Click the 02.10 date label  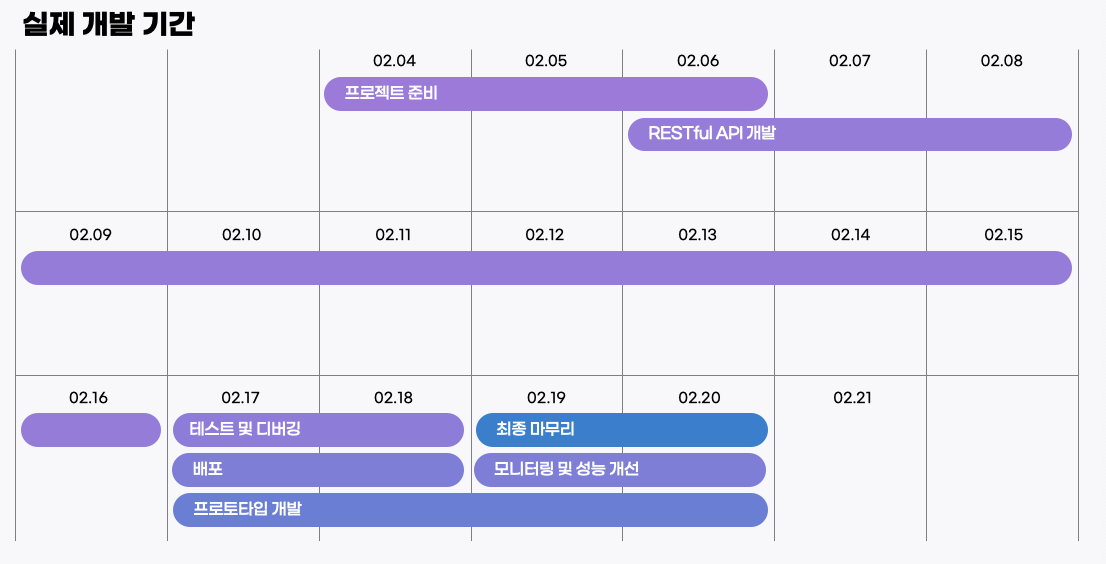[x=241, y=235]
